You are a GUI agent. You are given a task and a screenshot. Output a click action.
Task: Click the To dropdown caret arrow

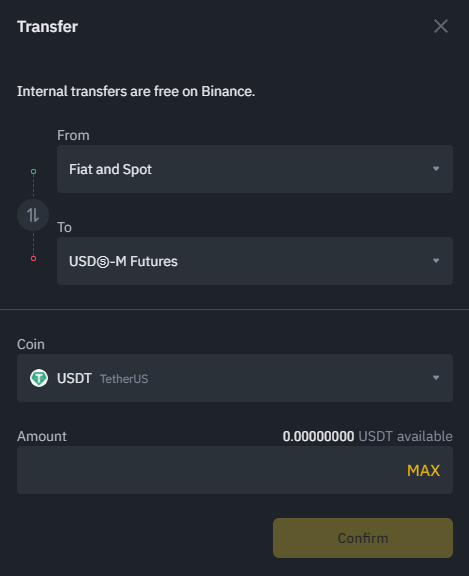point(436,261)
